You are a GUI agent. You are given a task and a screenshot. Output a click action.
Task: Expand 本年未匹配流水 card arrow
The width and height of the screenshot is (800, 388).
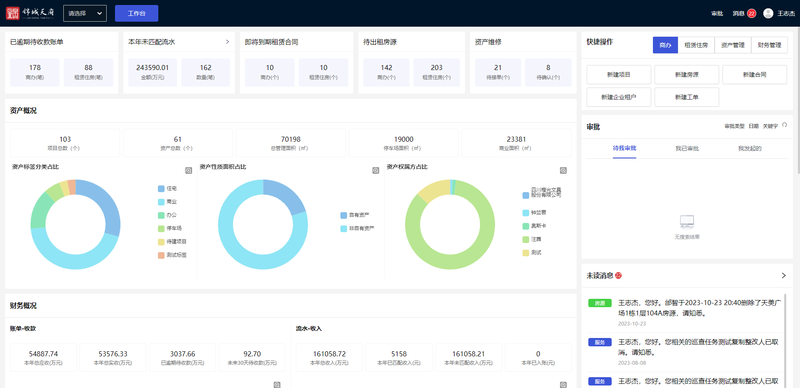(227, 42)
